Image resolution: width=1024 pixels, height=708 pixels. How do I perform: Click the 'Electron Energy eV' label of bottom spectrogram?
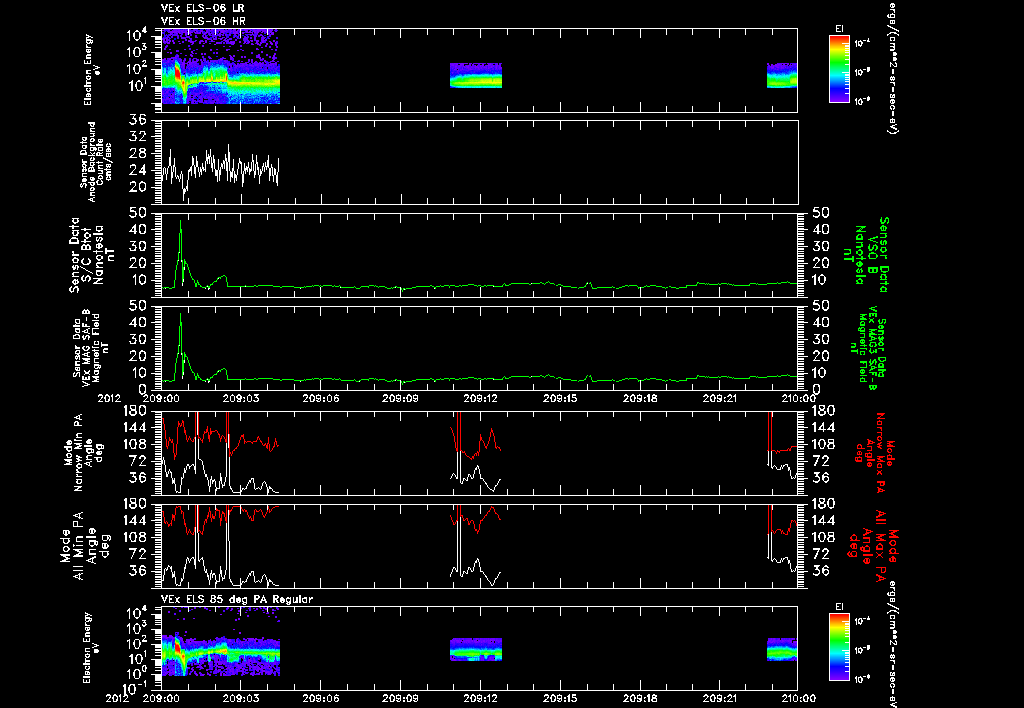pos(89,647)
